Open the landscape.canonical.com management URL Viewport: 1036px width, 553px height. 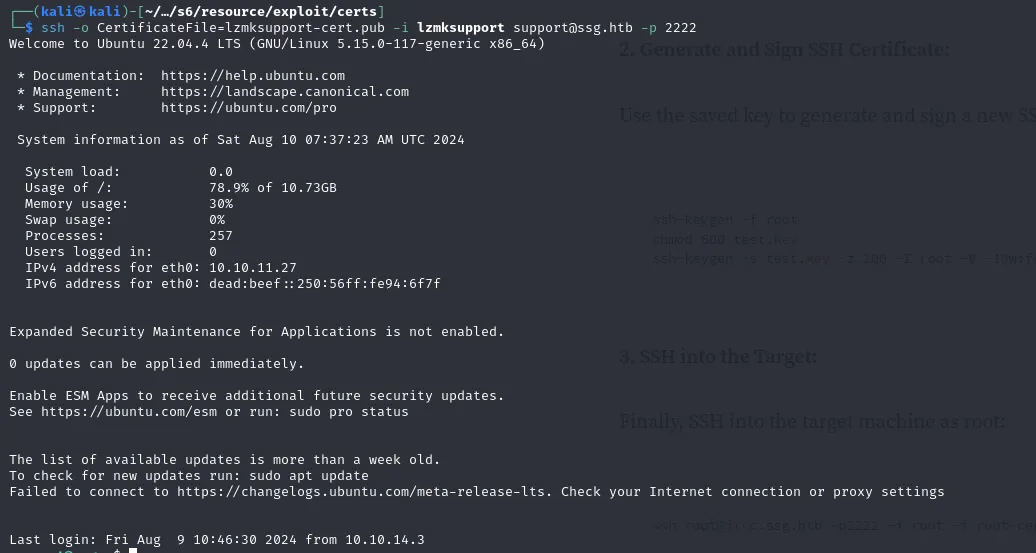[x=284, y=92]
